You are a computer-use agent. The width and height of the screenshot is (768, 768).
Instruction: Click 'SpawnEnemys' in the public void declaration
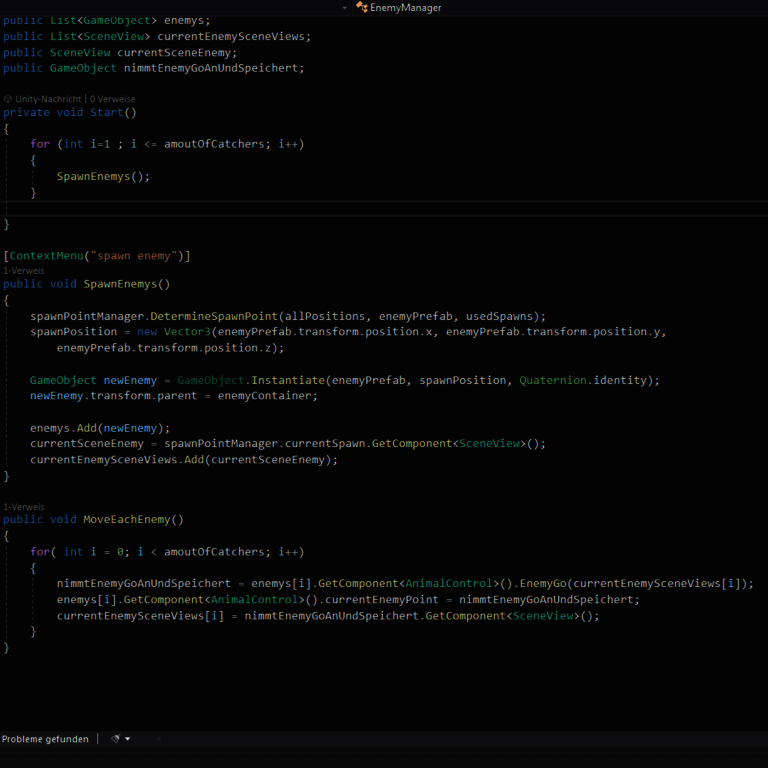(x=120, y=284)
